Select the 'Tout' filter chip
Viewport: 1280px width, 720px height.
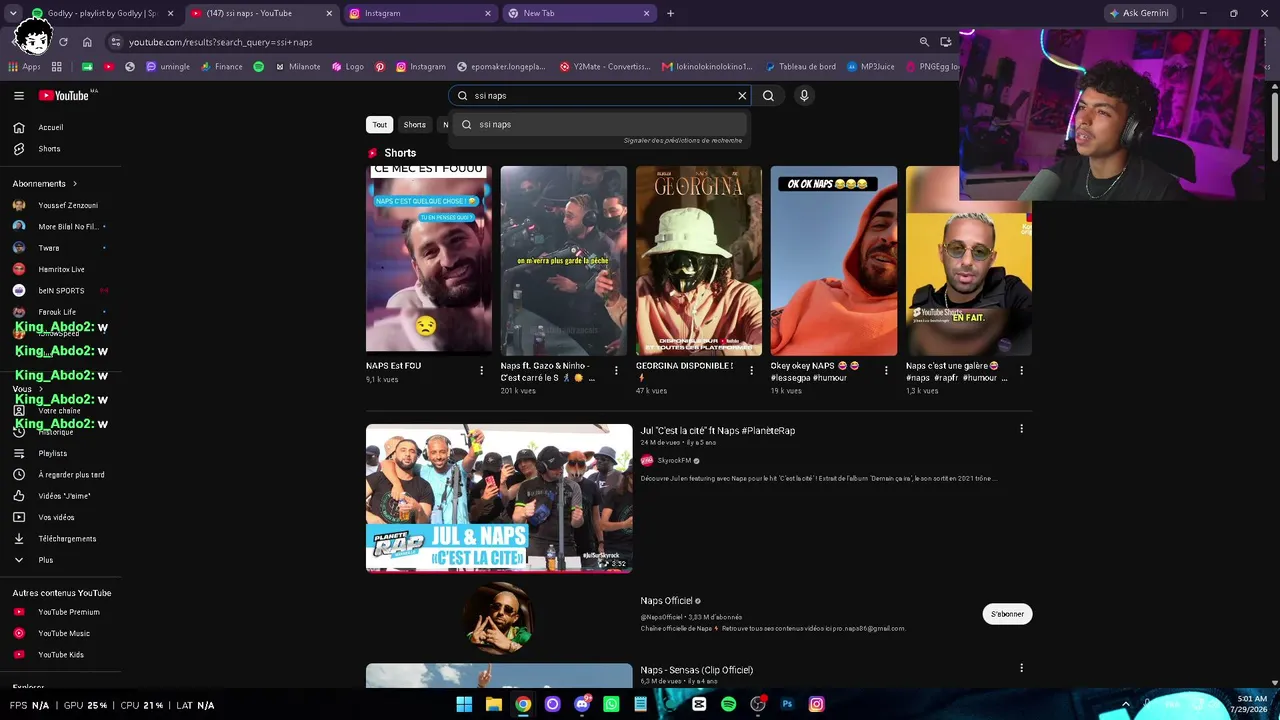coord(380,125)
